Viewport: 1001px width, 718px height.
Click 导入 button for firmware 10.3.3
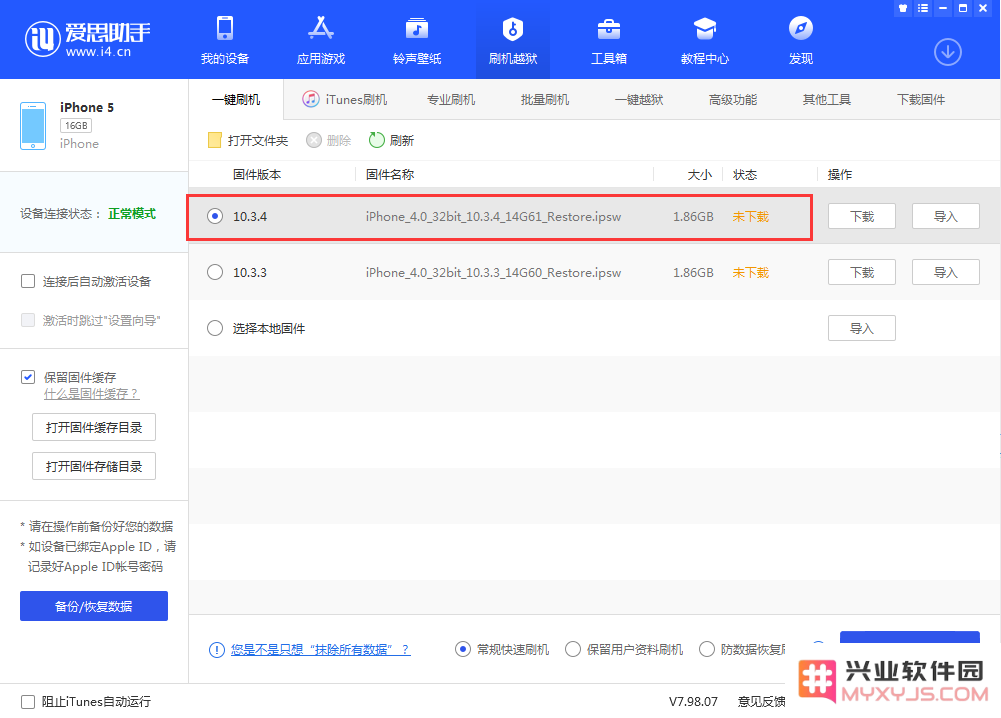point(945,273)
